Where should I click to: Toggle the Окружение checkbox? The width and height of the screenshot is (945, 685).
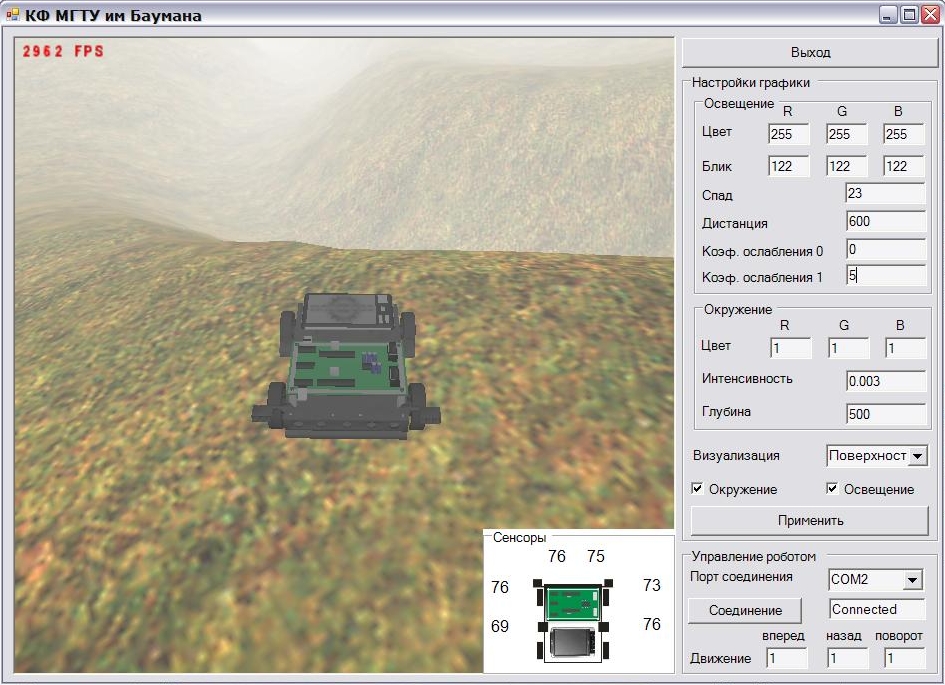point(698,489)
